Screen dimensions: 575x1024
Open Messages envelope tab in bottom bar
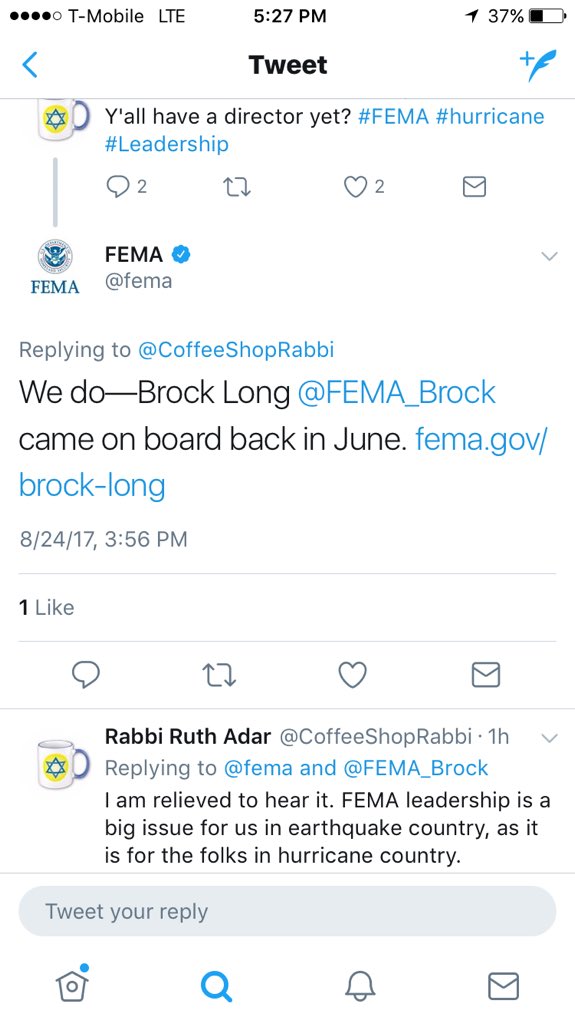[504, 986]
